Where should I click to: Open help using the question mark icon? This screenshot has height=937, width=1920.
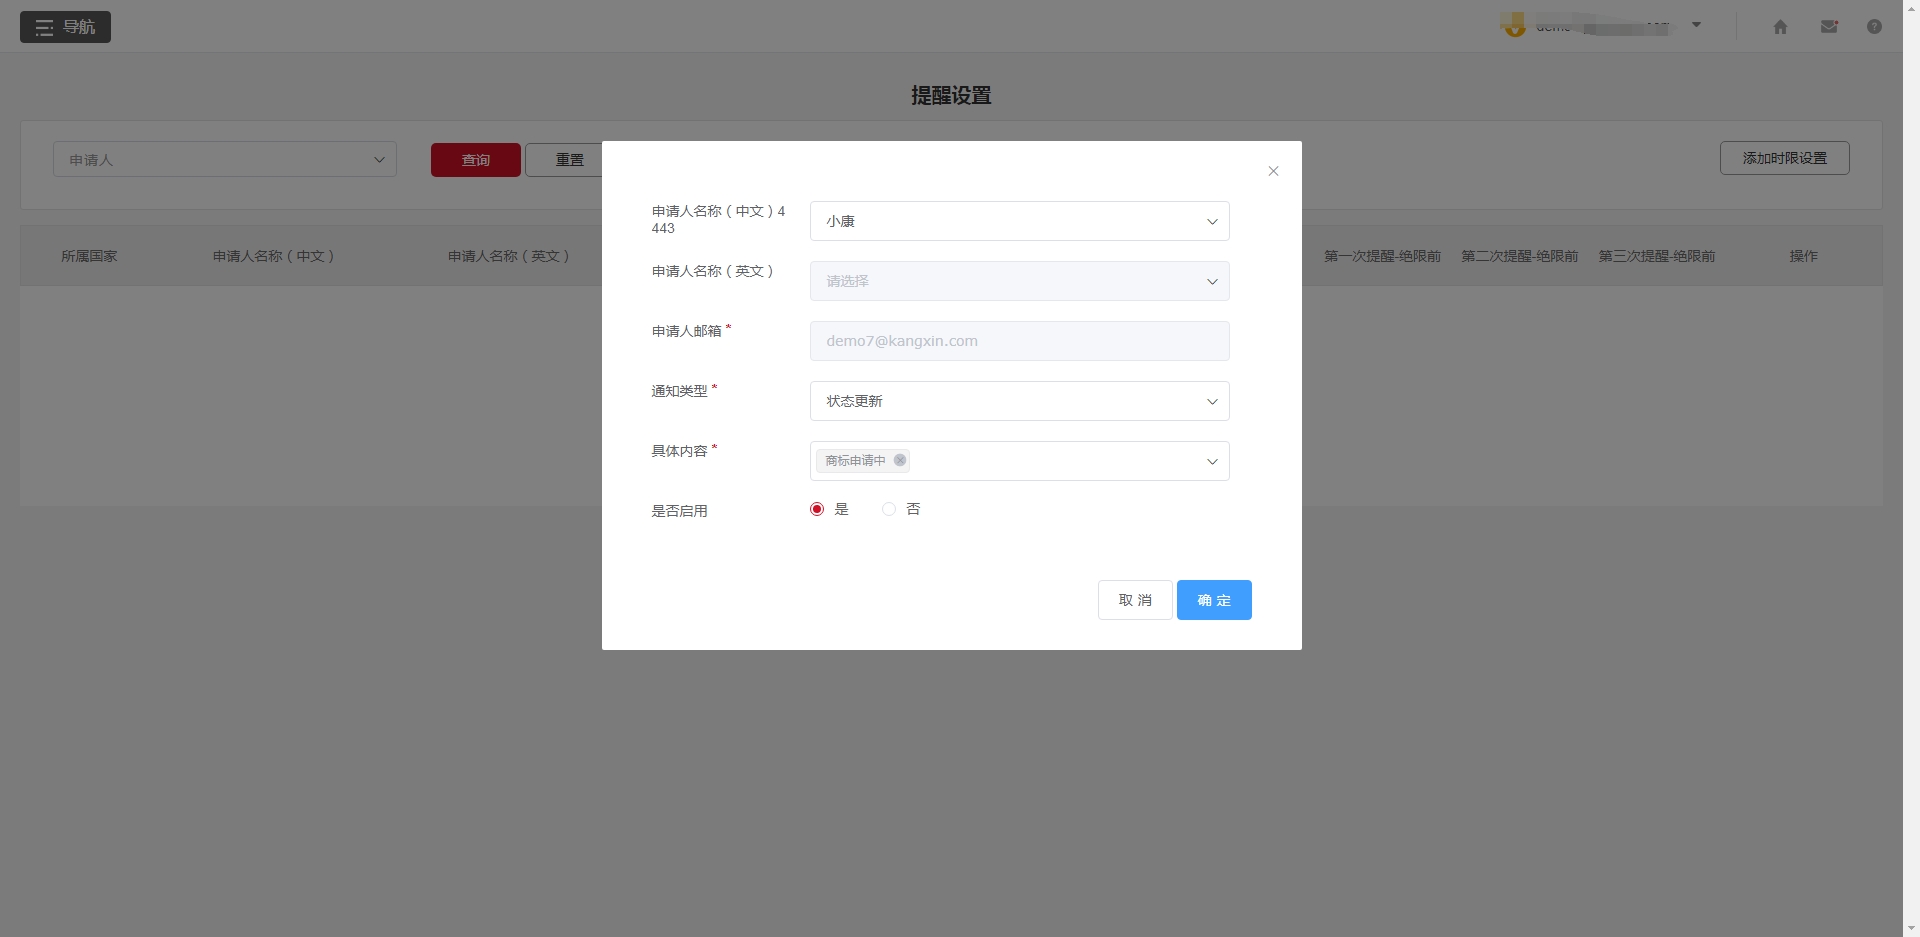click(1875, 27)
